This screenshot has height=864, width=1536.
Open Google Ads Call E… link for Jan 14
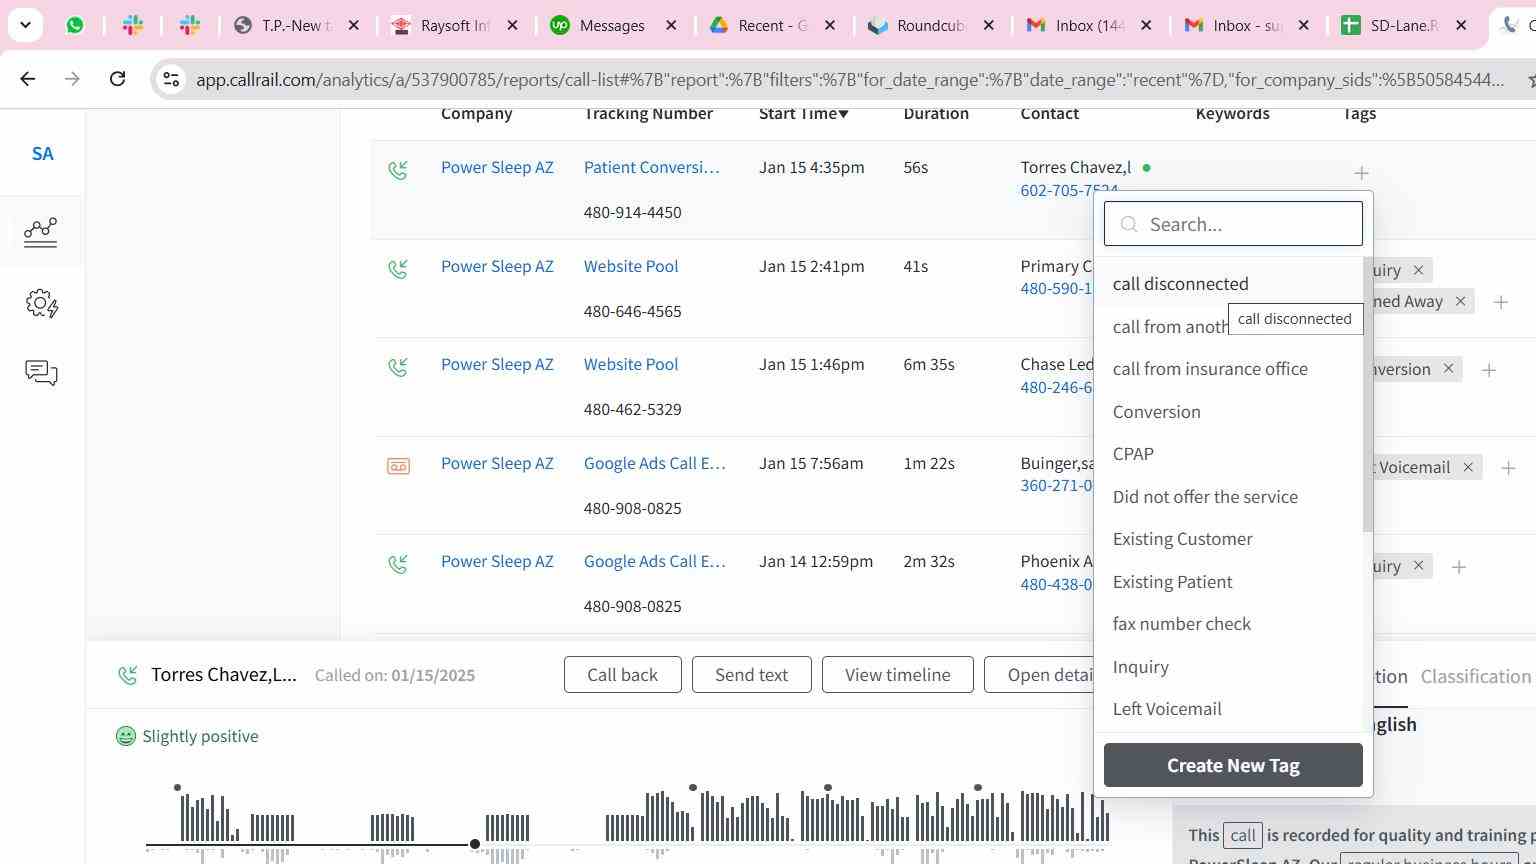tap(654, 562)
